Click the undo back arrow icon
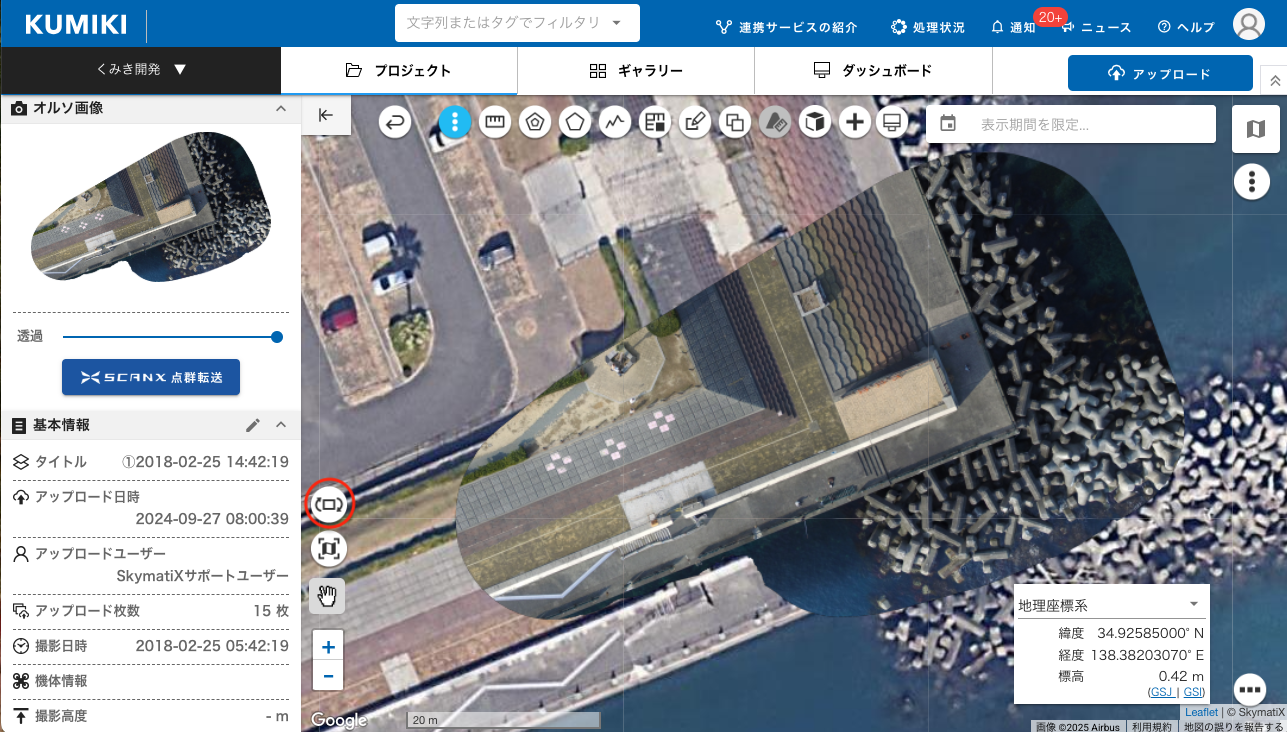Viewport: 1287px width, 732px height. click(x=396, y=122)
